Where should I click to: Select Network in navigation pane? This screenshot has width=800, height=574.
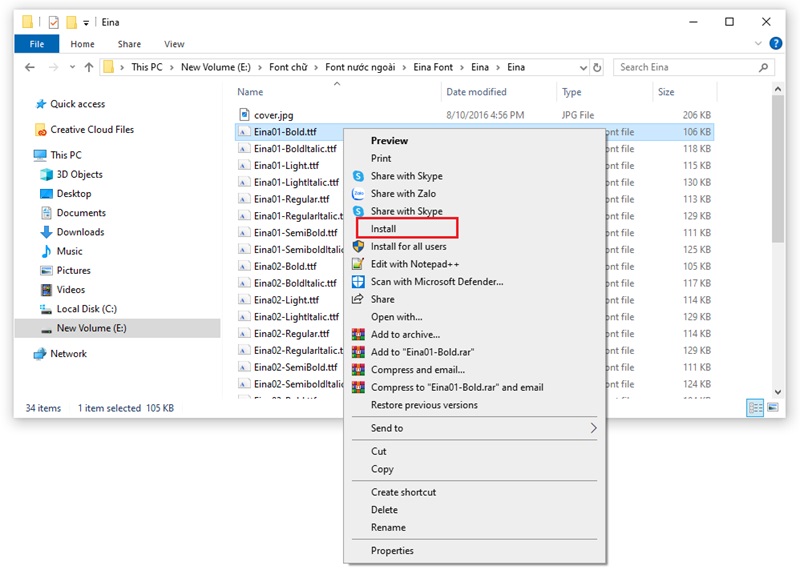click(68, 354)
